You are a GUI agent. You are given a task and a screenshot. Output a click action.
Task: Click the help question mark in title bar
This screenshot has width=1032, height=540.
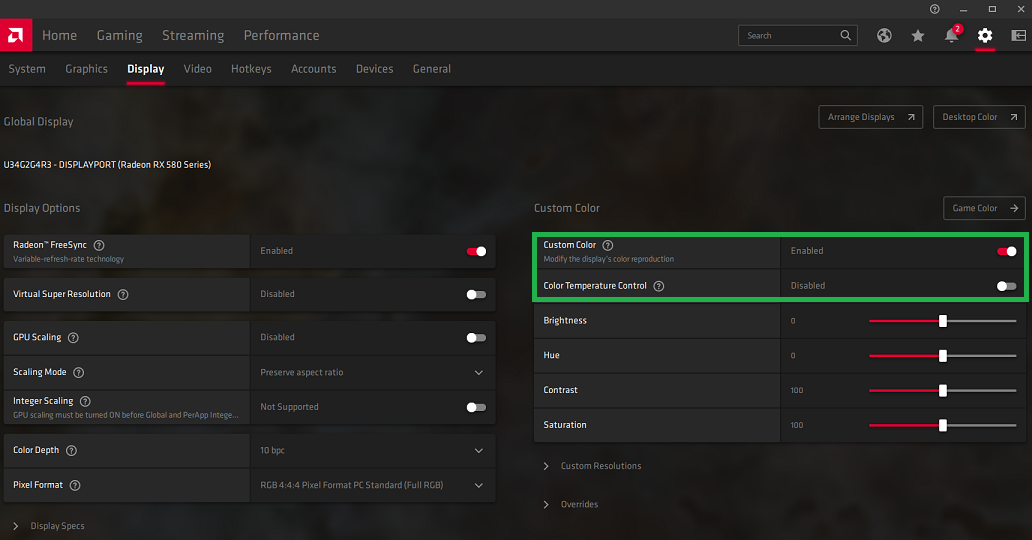(x=935, y=9)
